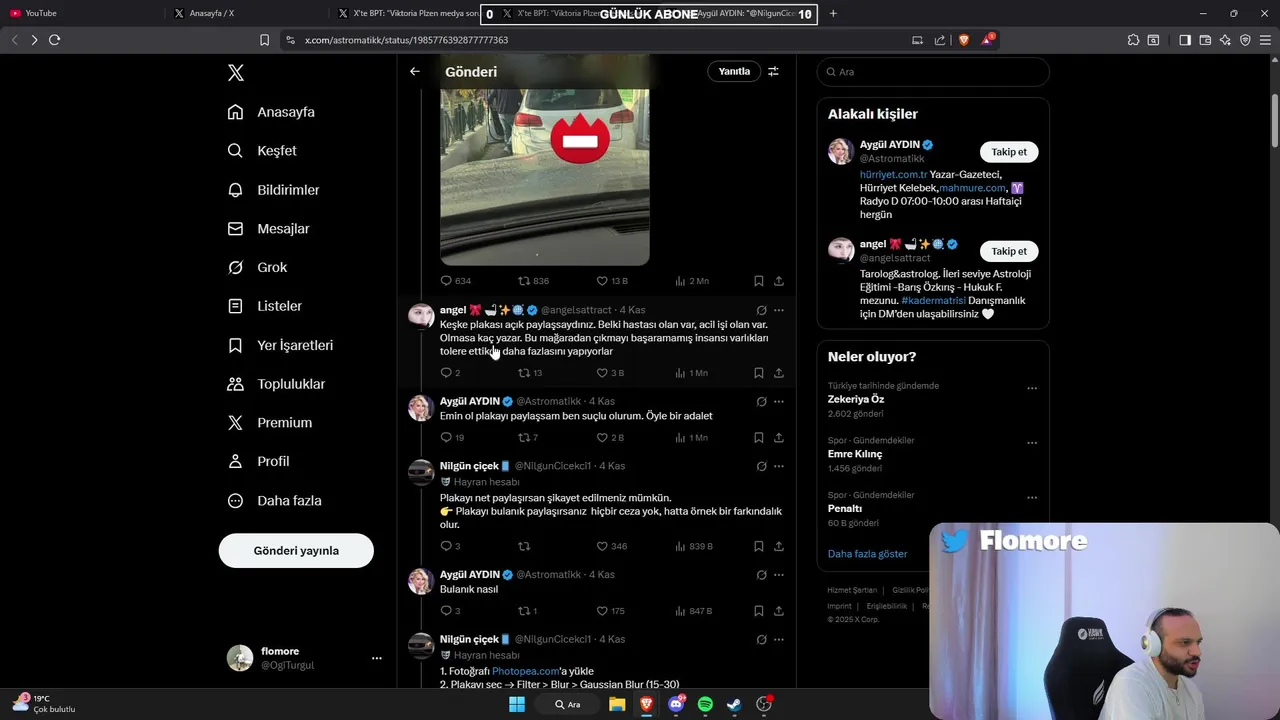Viewport: 1280px width, 720px height.
Task: Bookmark the angel reply
Action: (x=759, y=373)
